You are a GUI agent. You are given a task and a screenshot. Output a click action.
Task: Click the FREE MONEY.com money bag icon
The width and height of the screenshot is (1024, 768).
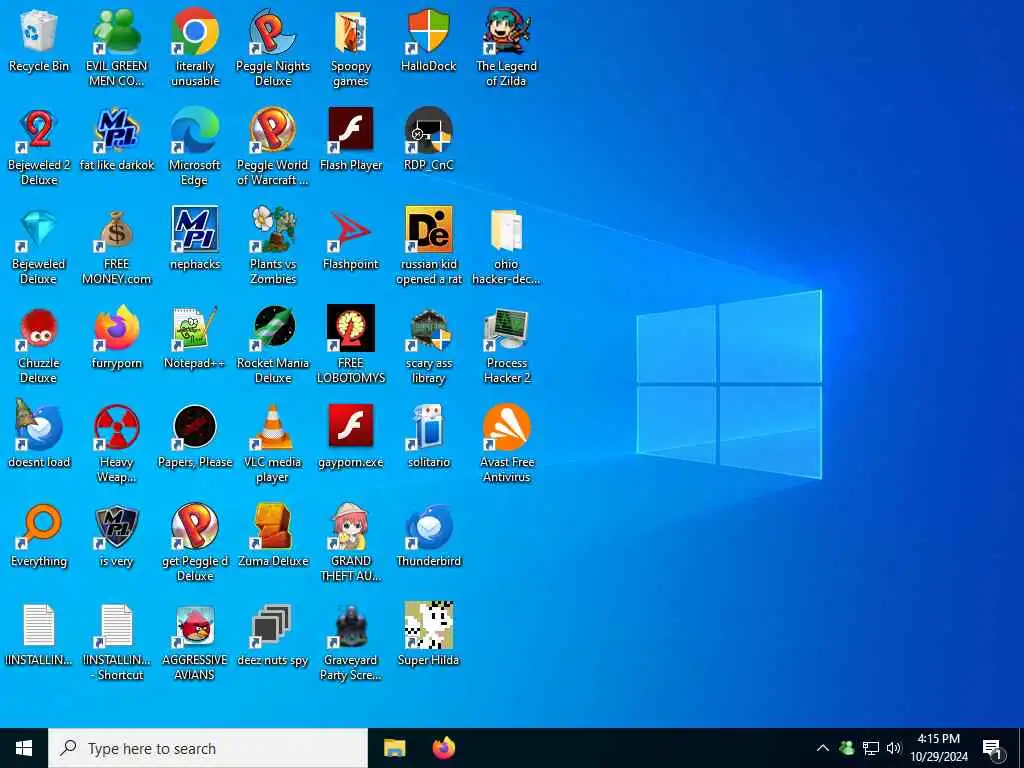116,230
